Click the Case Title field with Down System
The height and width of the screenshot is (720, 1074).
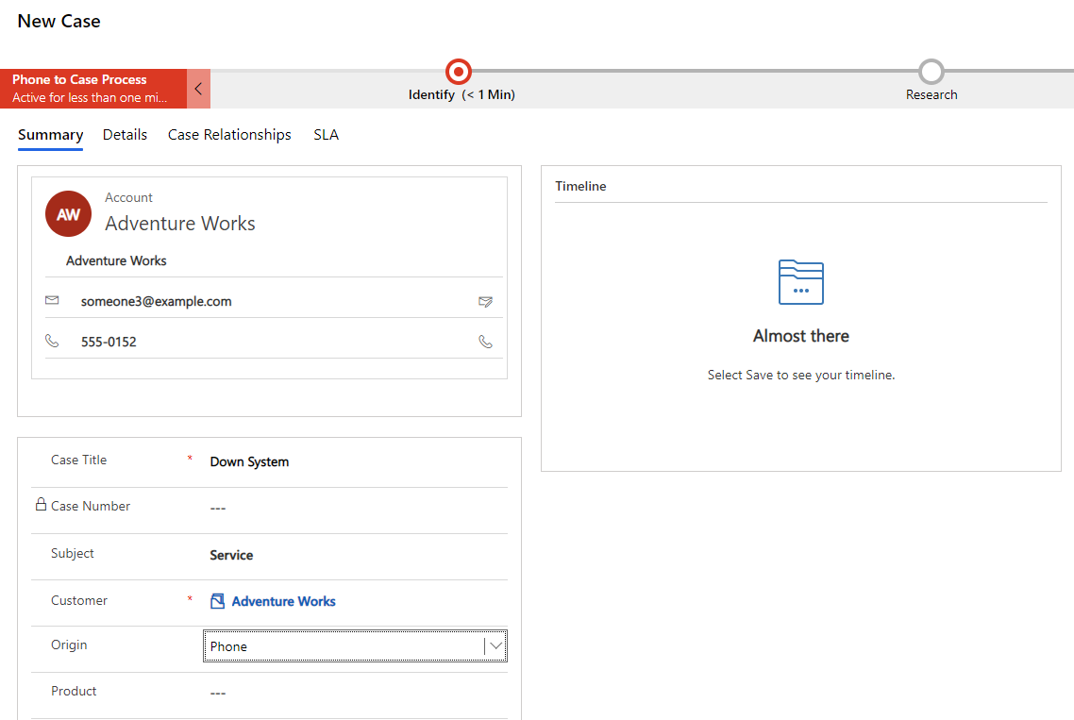click(x=355, y=462)
